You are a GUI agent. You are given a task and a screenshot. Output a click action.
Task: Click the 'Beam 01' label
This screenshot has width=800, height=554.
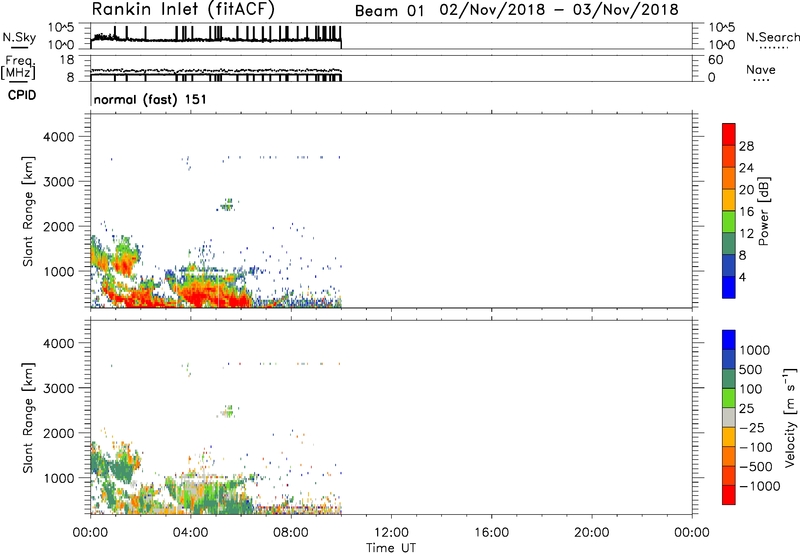(x=389, y=11)
